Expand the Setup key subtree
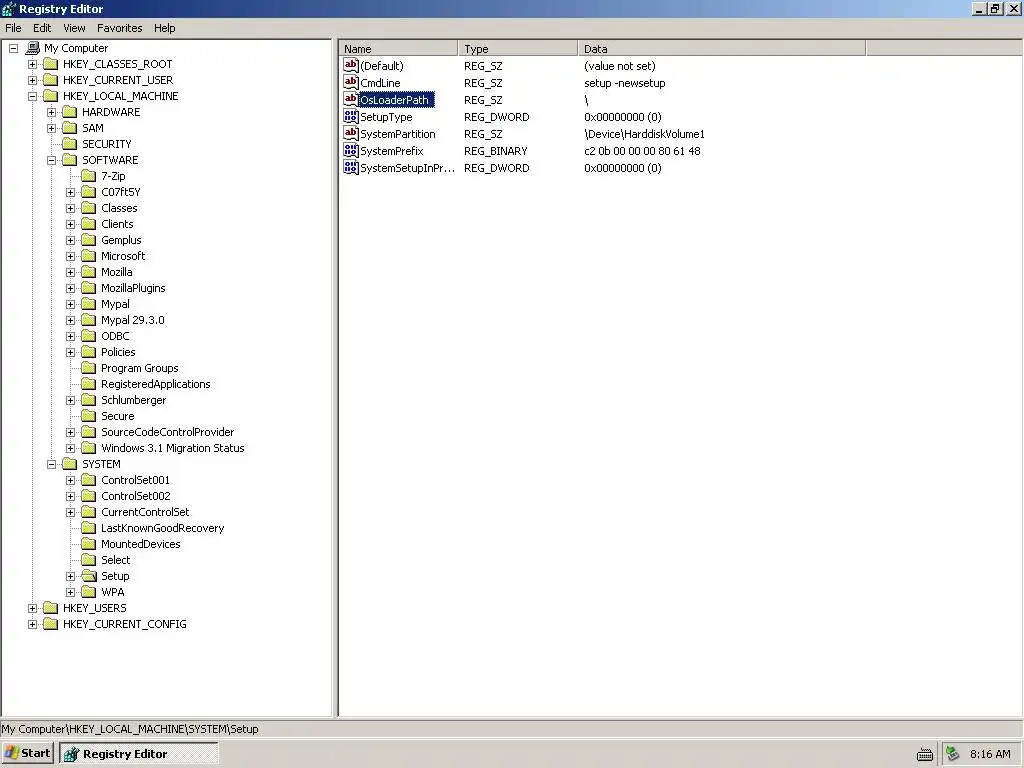Viewport: 1024px width, 768px height. click(x=71, y=576)
